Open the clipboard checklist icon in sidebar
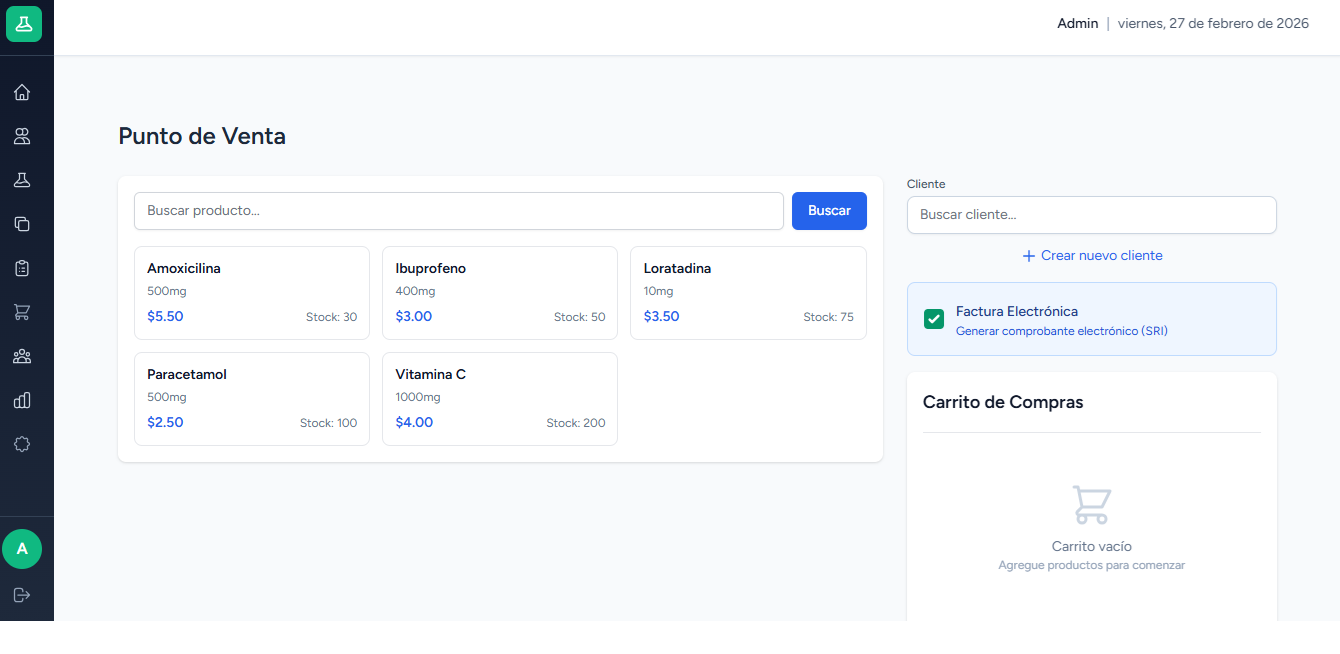 [x=22, y=268]
